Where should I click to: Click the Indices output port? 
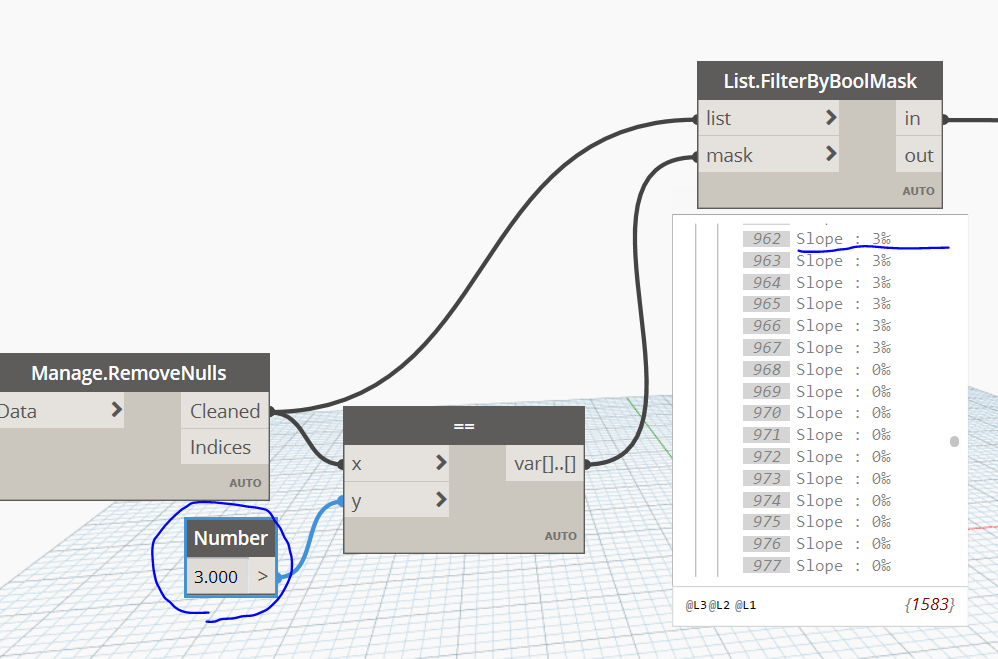225,447
